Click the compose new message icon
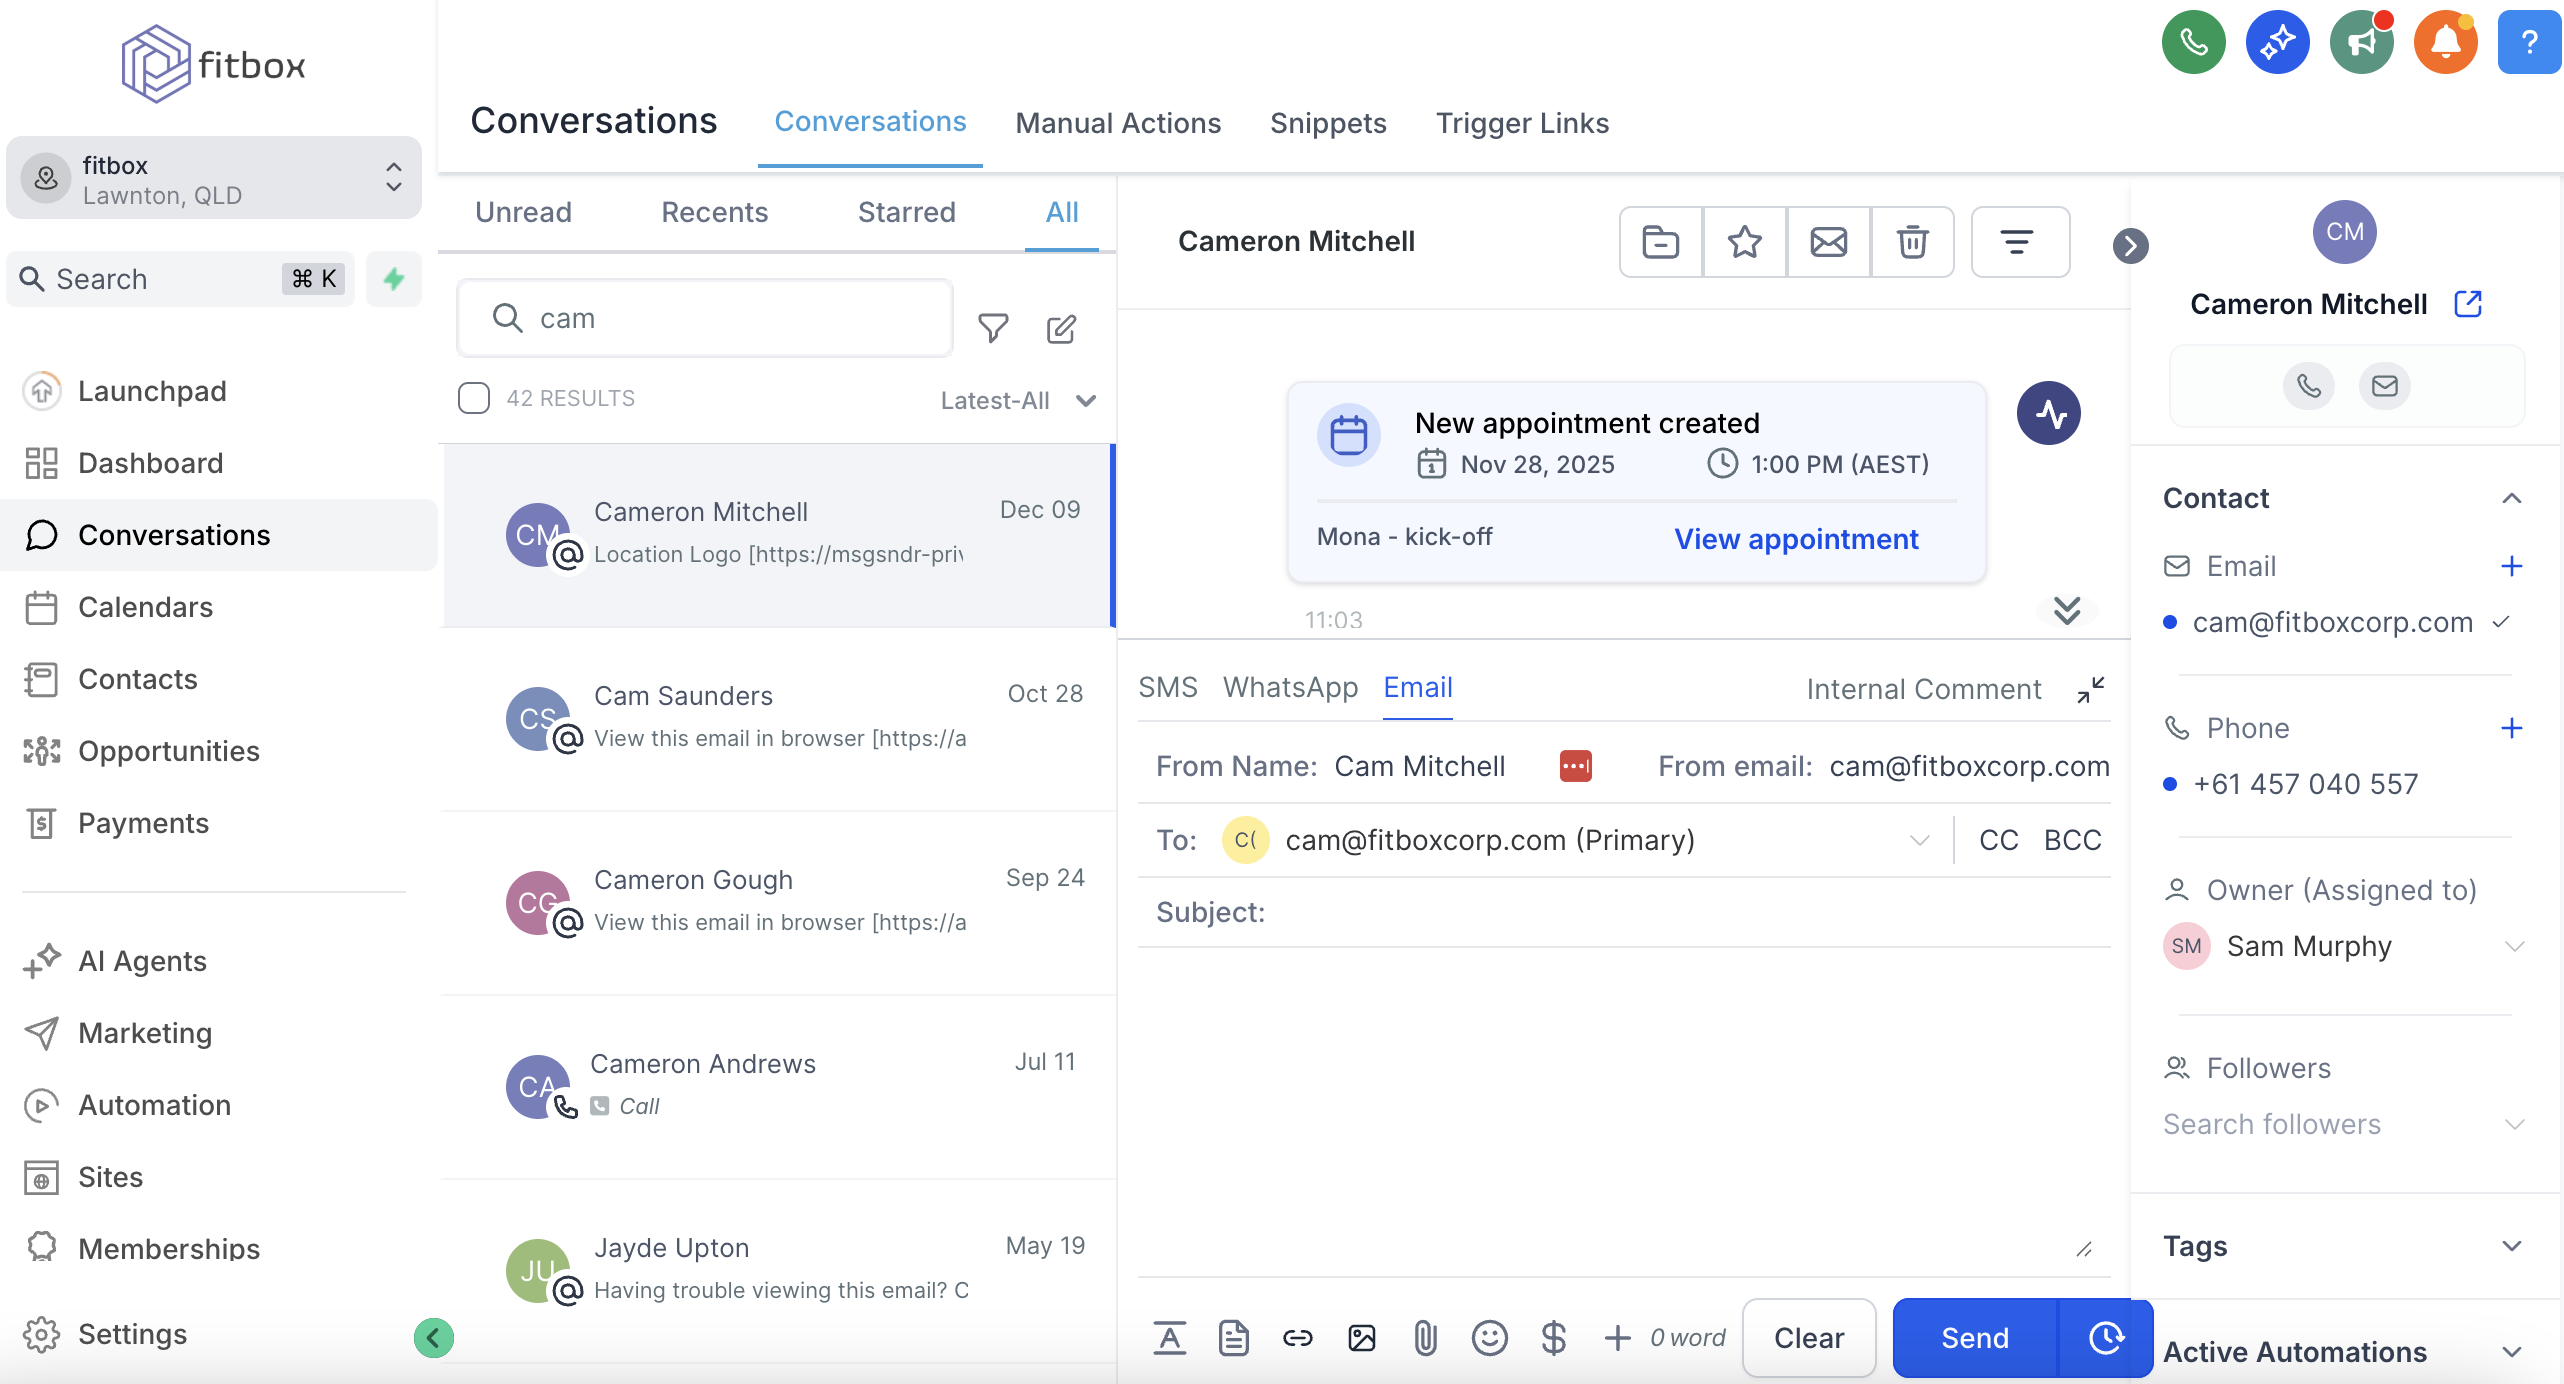Viewport: 2564px width, 1384px height. pyautogui.click(x=1061, y=328)
